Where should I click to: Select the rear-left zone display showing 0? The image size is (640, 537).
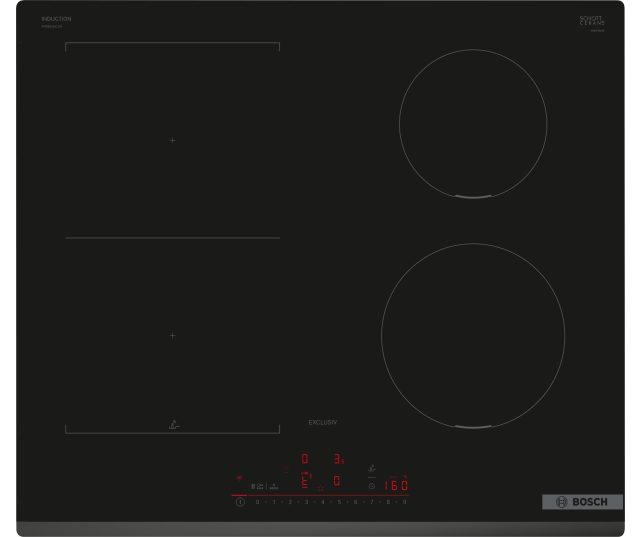pos(305,460)
